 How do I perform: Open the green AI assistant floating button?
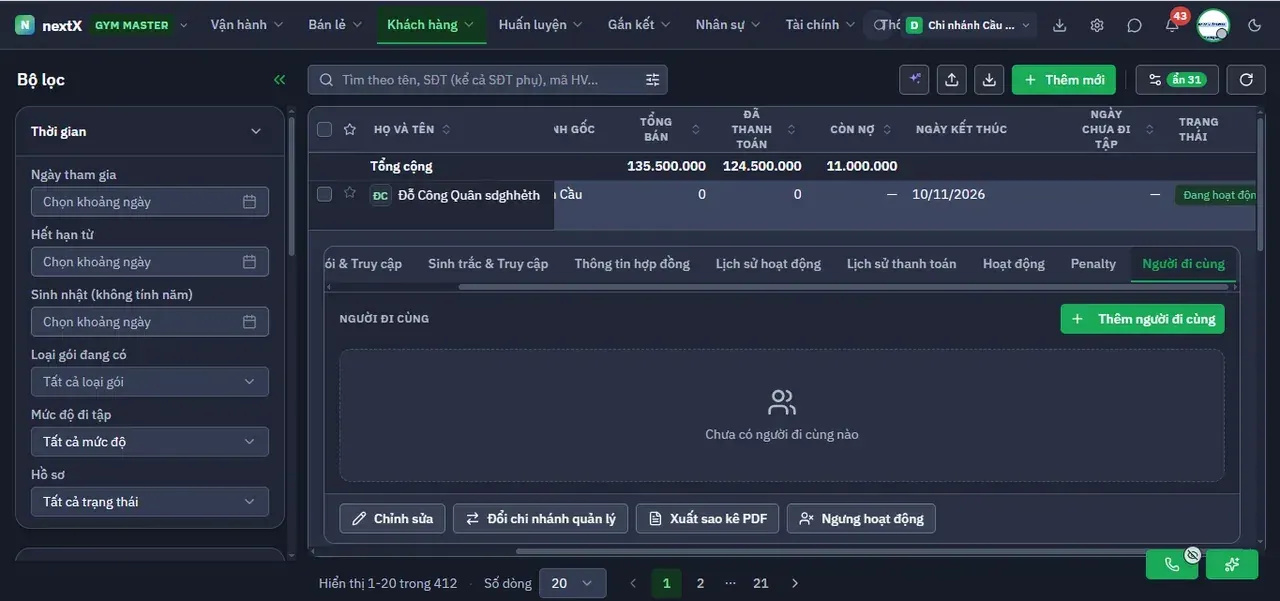pos(1232,564)
